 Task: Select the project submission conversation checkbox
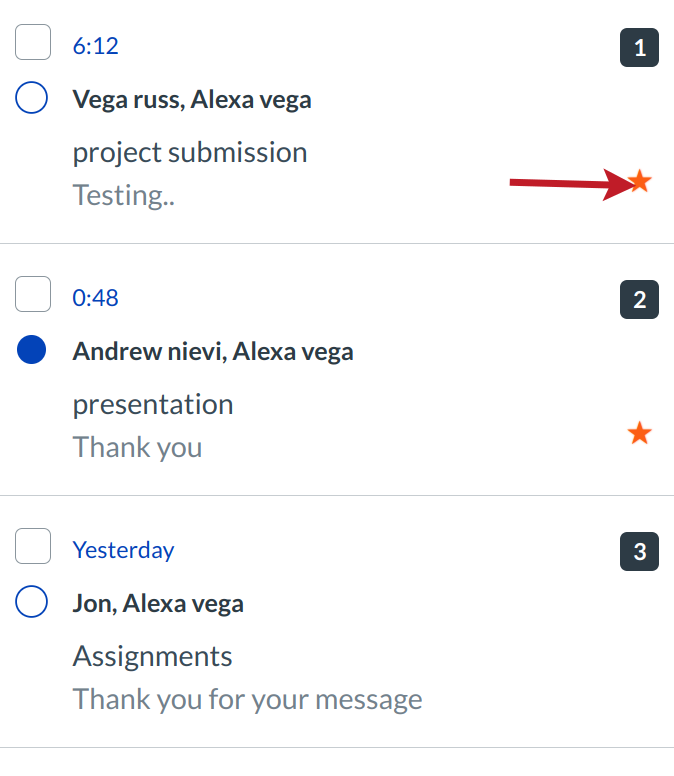click(33, 44)
